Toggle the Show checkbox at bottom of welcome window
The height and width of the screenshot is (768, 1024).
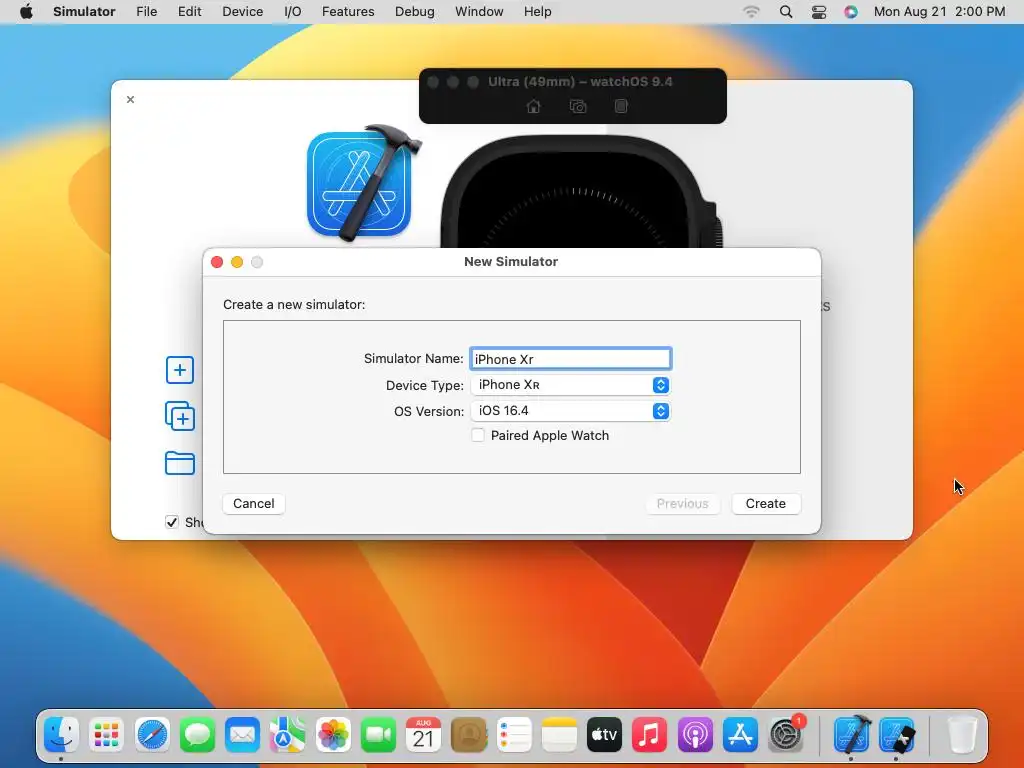172,522
